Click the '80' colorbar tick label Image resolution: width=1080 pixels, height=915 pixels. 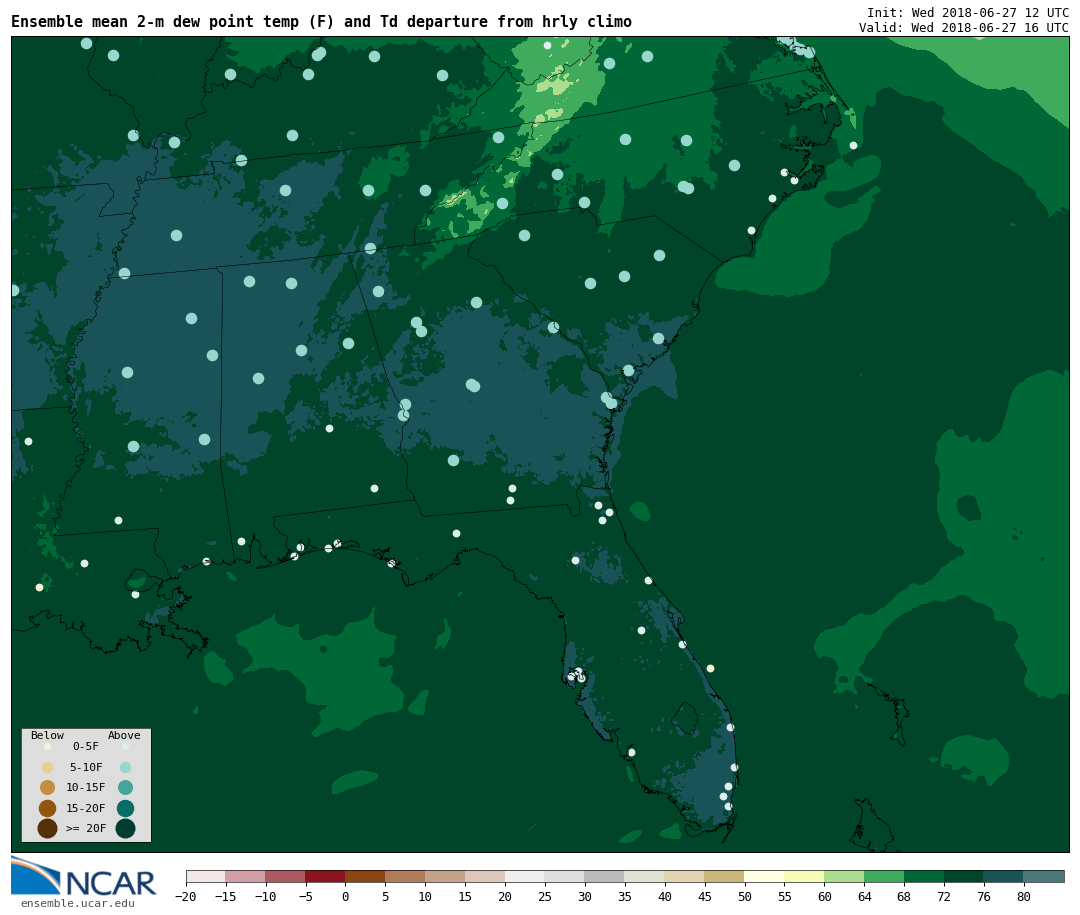(1024, 896)
